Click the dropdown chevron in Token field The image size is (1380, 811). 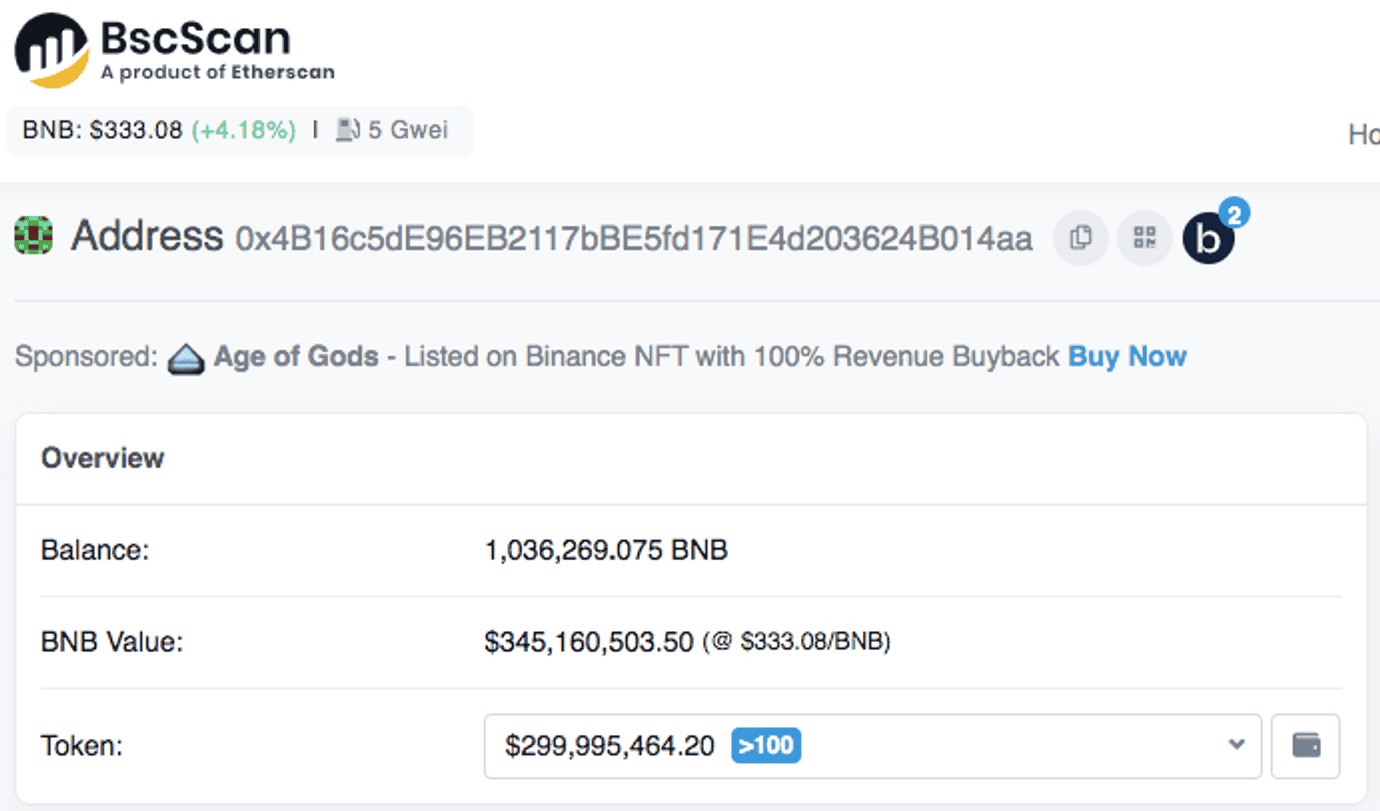(1237, 745)
